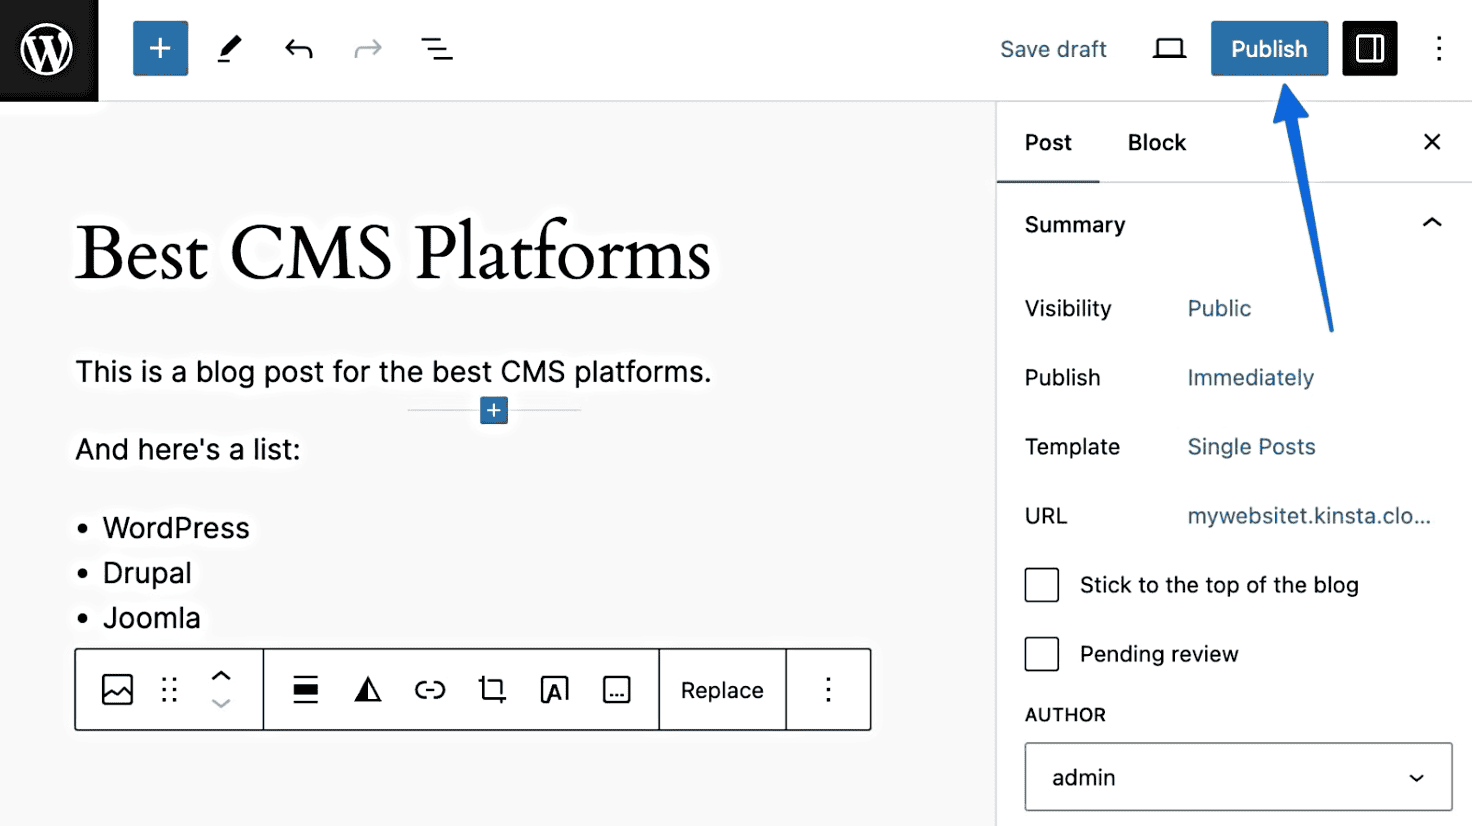Open the image block options menu

[828, 689]
